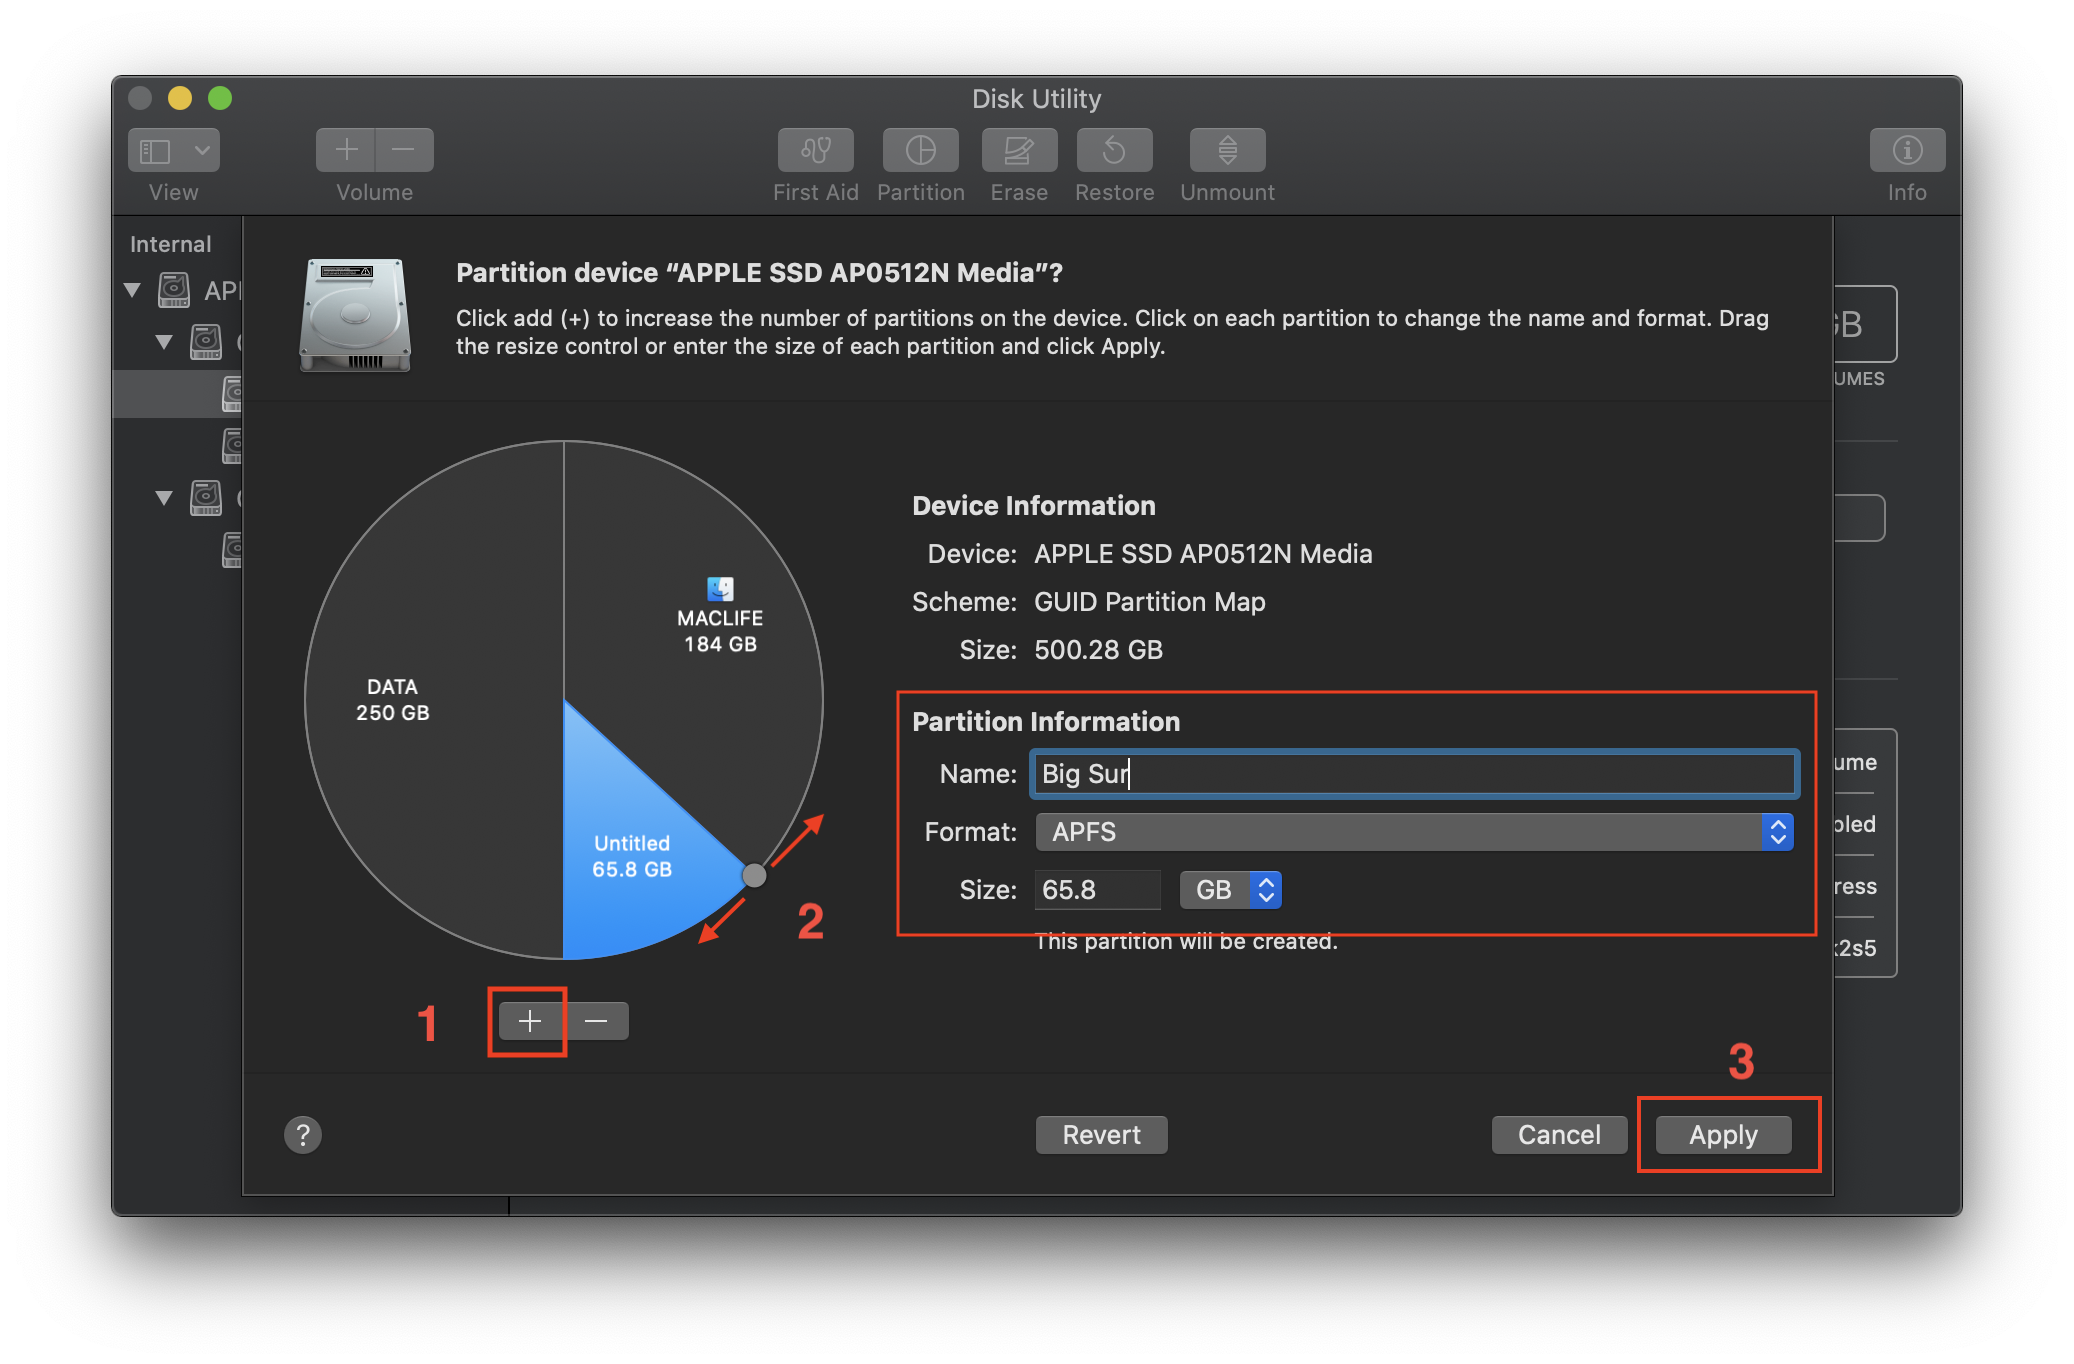
Task: Click the First Aid toolbar icon
Action: click(x=815, y=151)
